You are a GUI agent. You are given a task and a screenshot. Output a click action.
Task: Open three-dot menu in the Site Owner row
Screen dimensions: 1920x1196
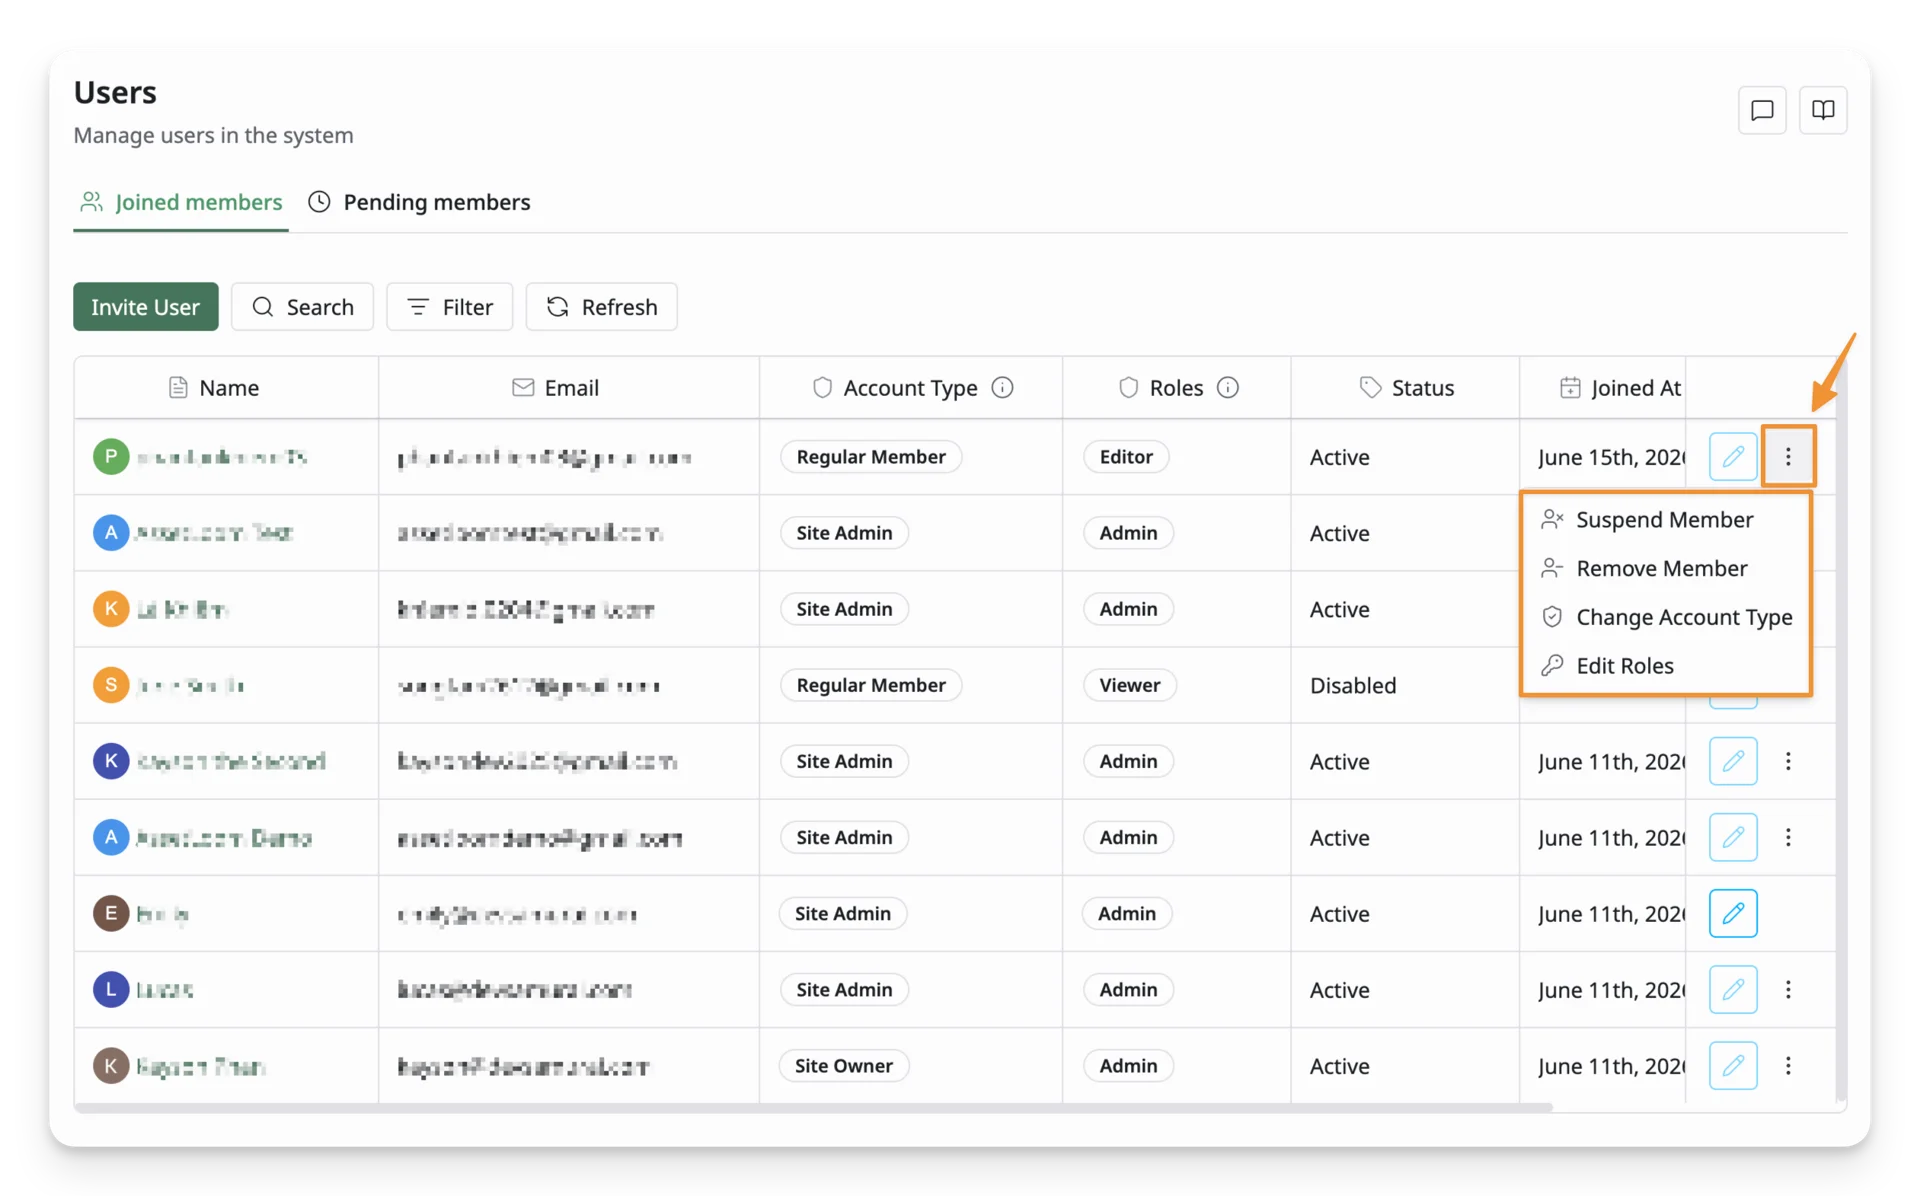[x=1788, y=1066]
